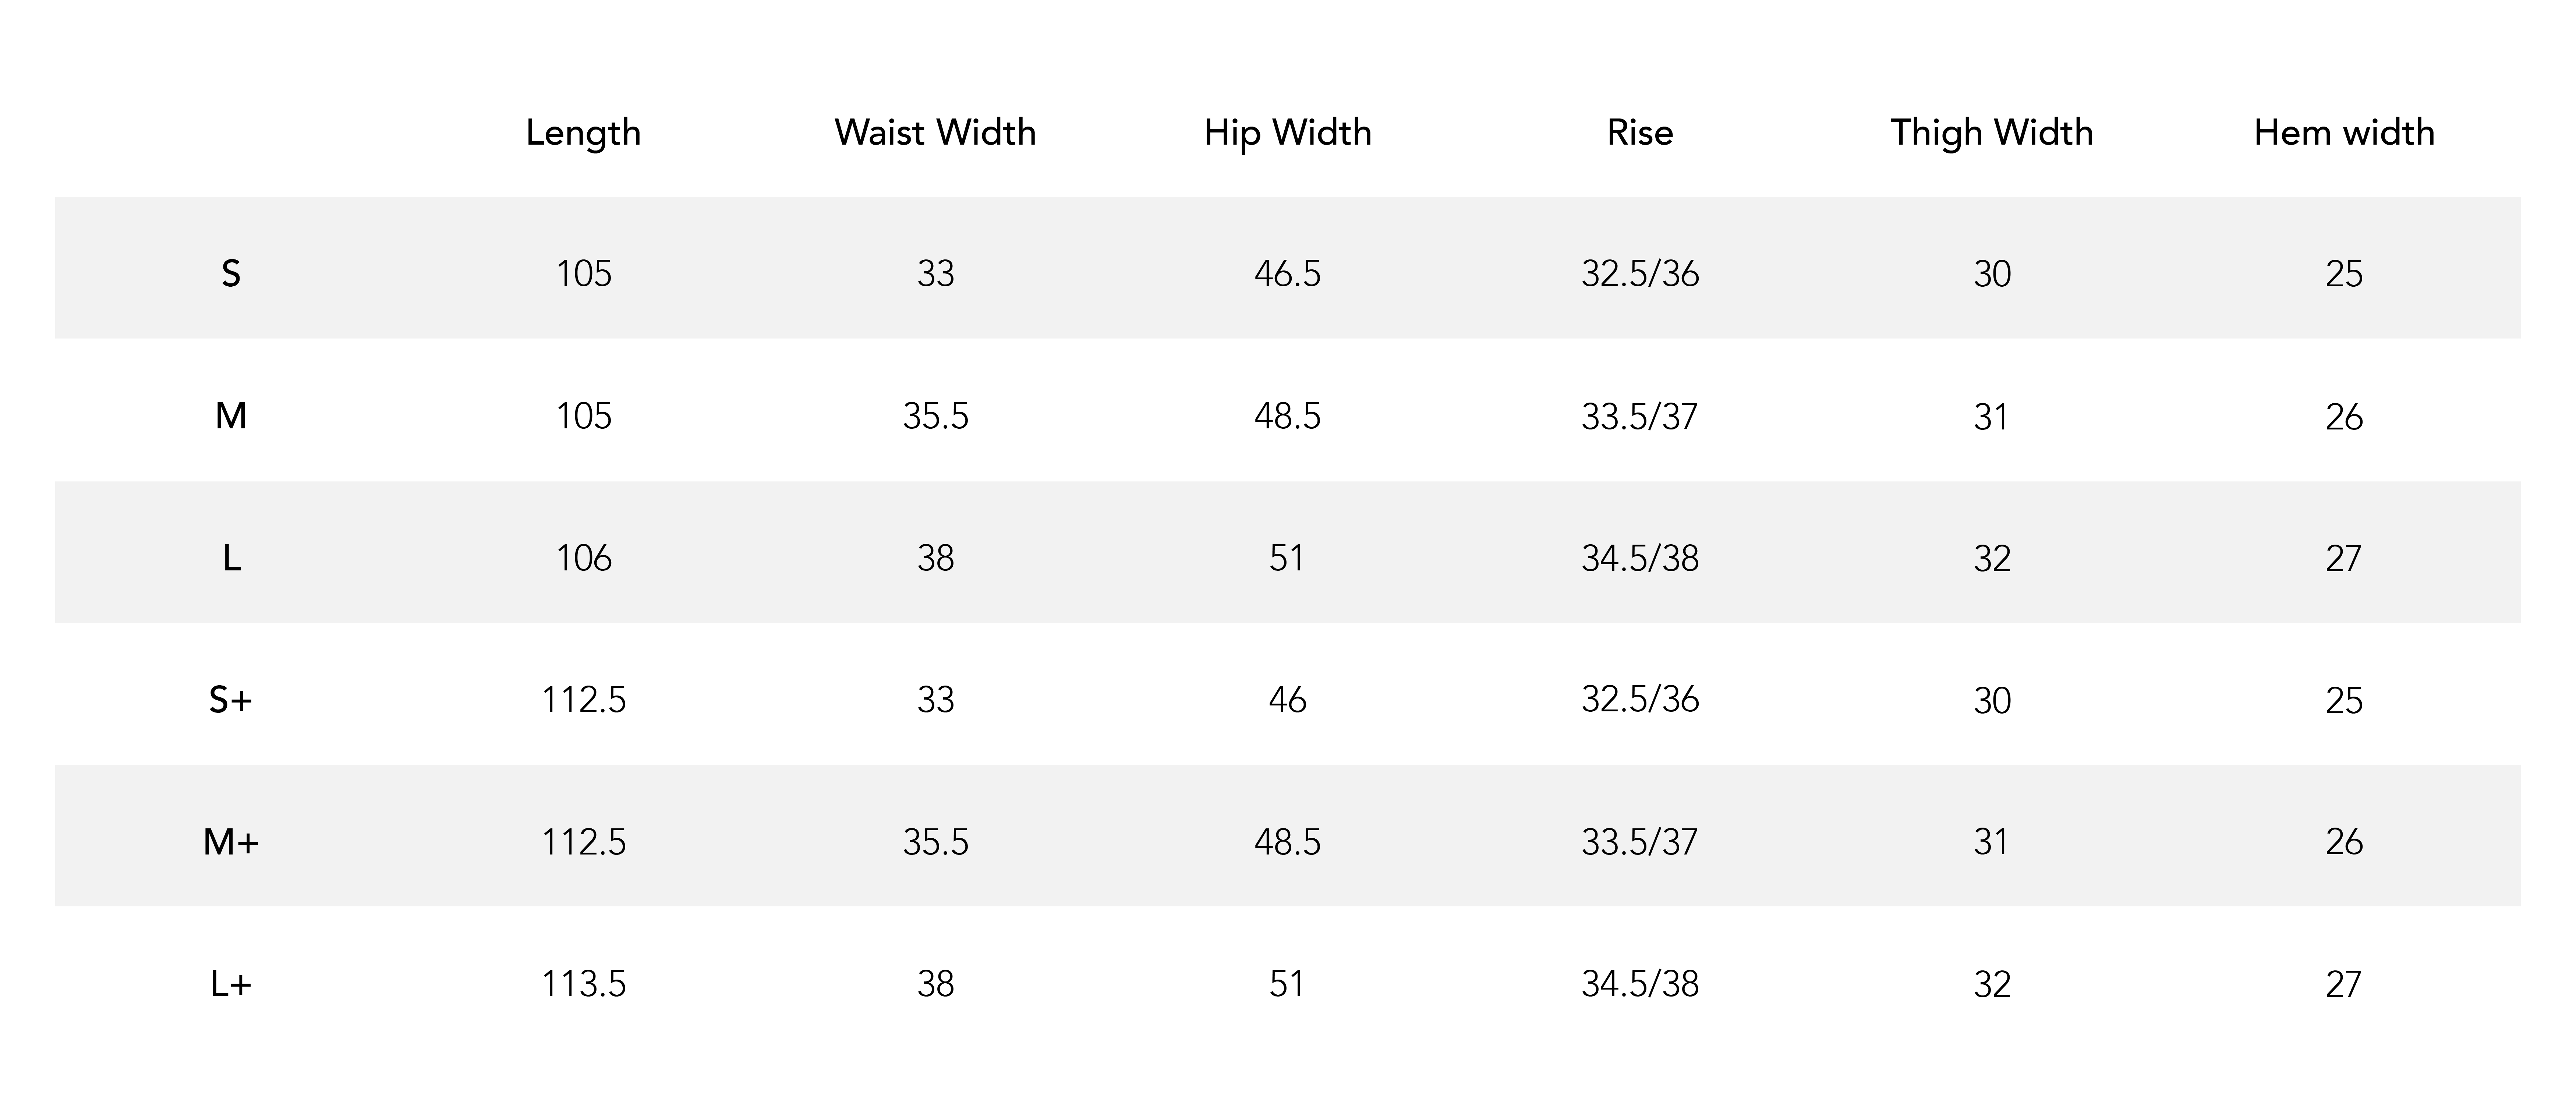Select the M+ size row label

coord(231,842)
